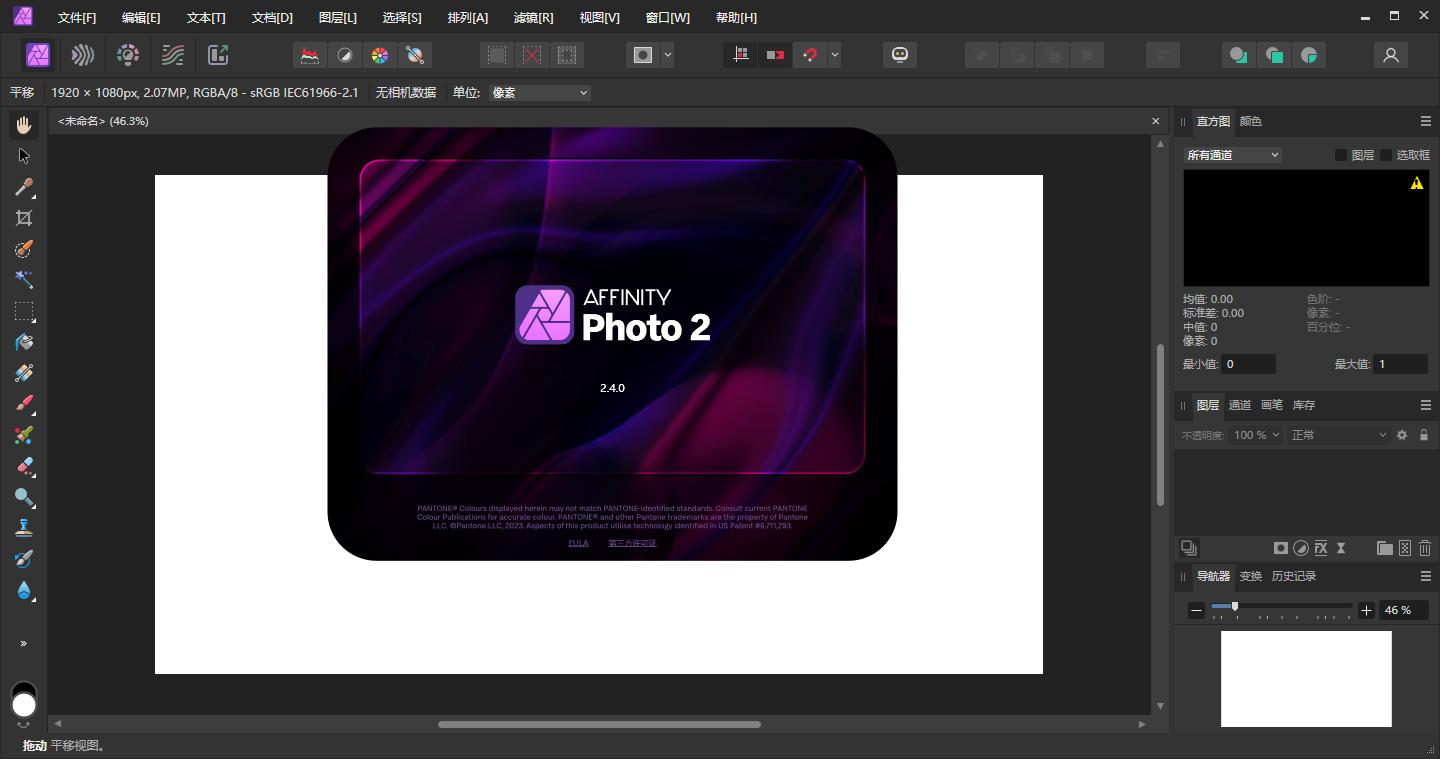Image resolution: width=1440 pixels, height=759 pixels.
Task: Zoom out with navigator minus button
Action: coord(1196,610)
